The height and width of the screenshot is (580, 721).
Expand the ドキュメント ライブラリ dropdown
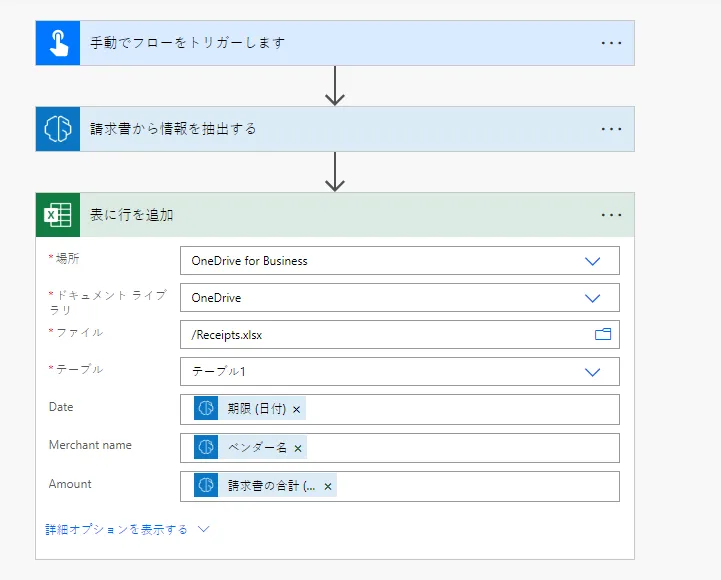(x=592, y=298)
